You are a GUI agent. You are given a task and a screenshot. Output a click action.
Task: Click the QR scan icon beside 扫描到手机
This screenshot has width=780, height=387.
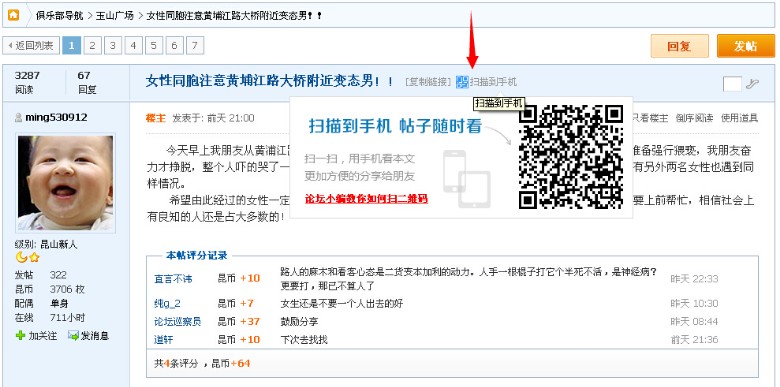click(462, 82)
